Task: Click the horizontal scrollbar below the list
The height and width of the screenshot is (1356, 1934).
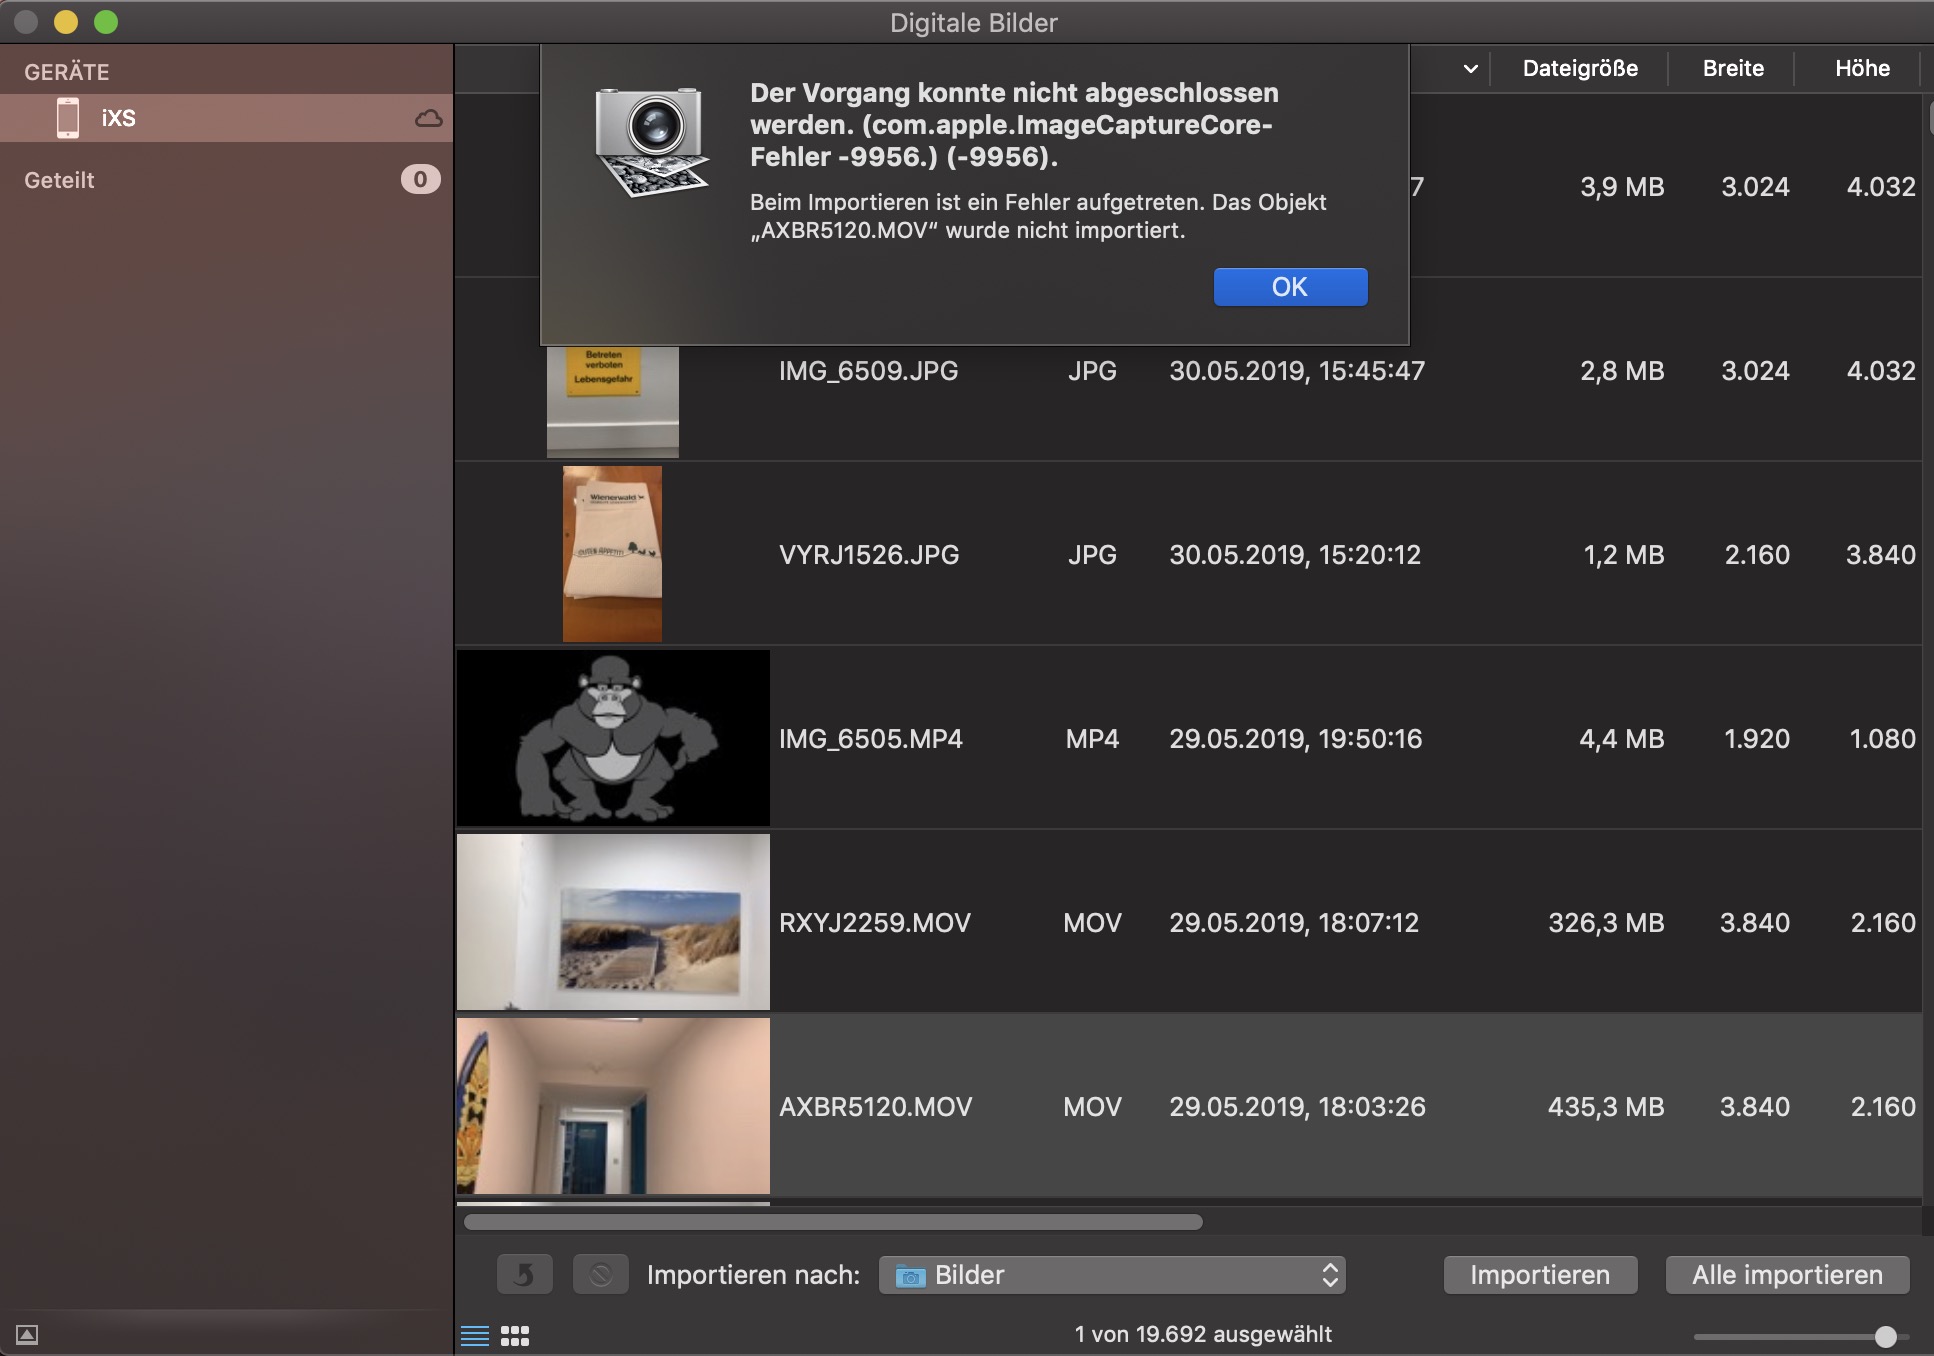Action: [x=833, y=1222]
